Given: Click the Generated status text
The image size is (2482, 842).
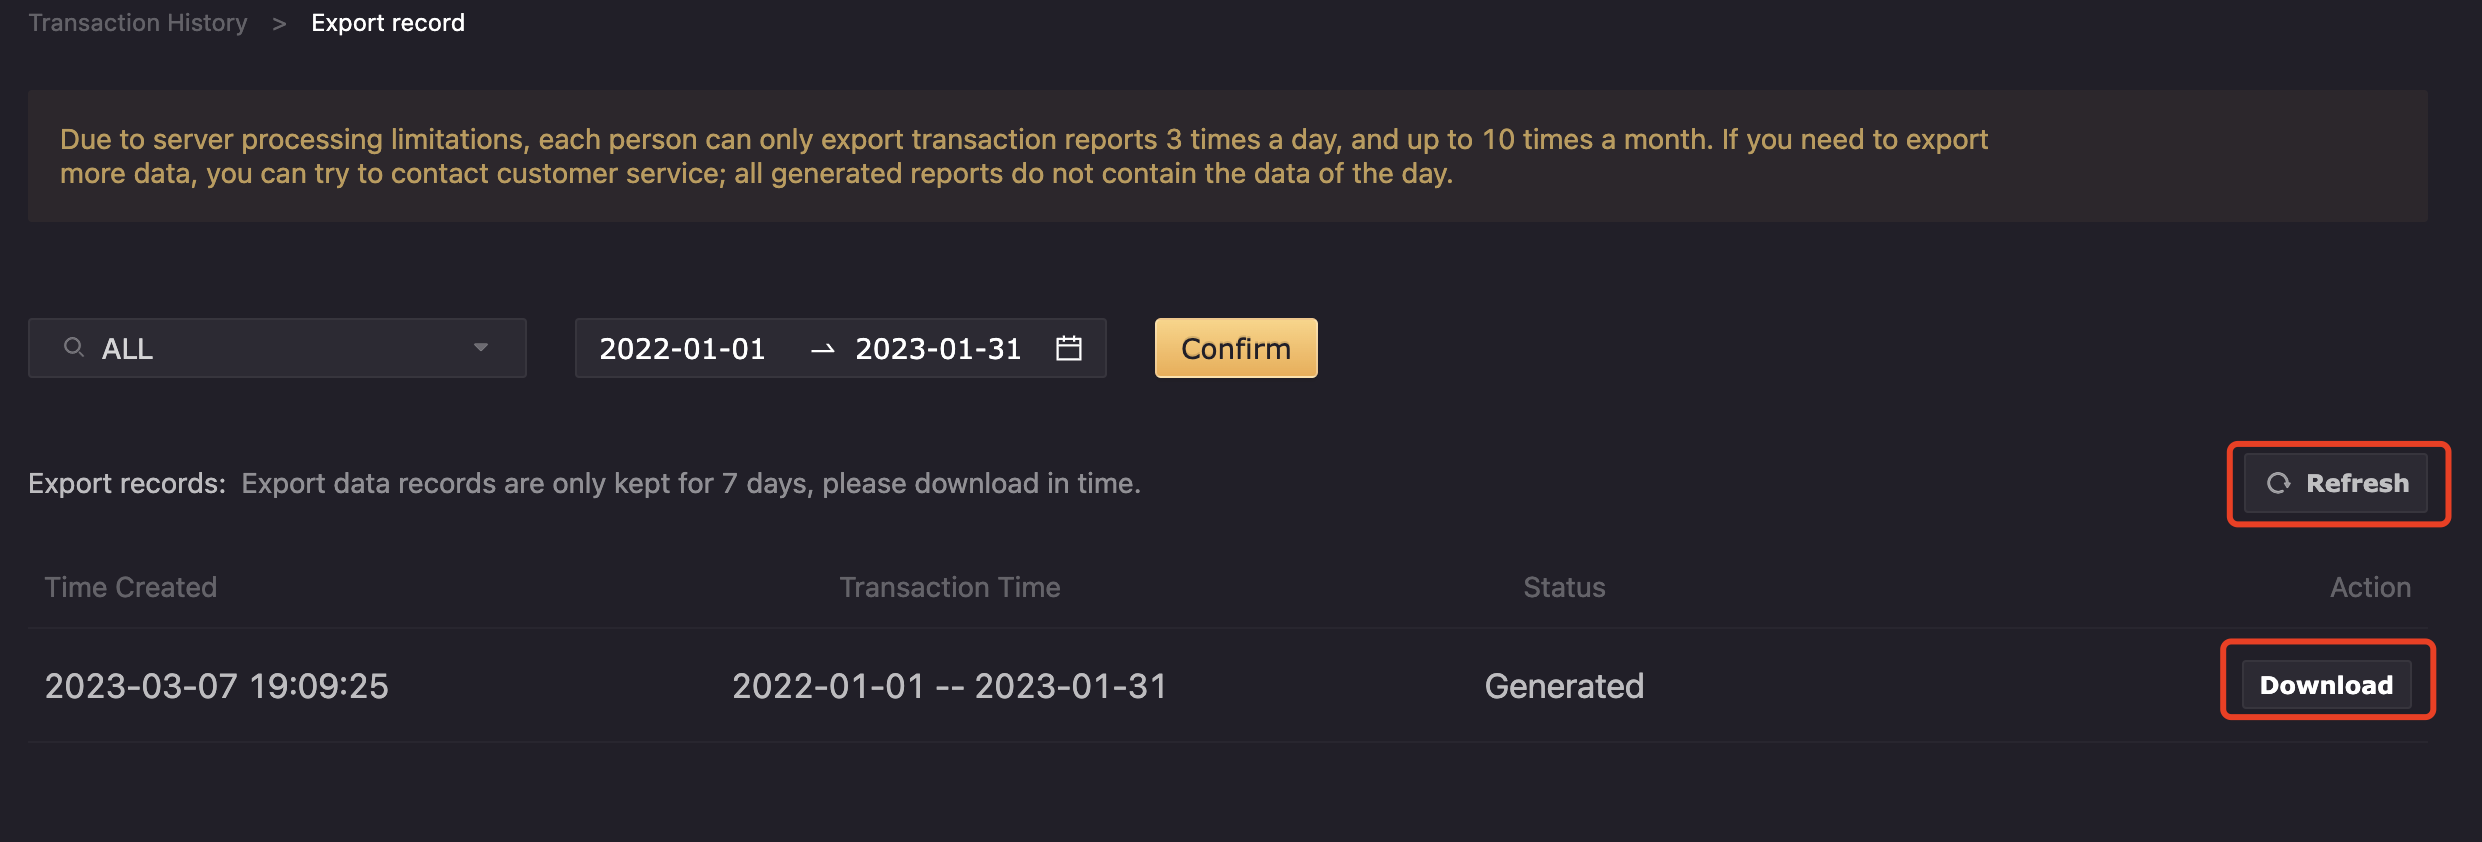Looking at the screenshot, I should pos(1564,686).
